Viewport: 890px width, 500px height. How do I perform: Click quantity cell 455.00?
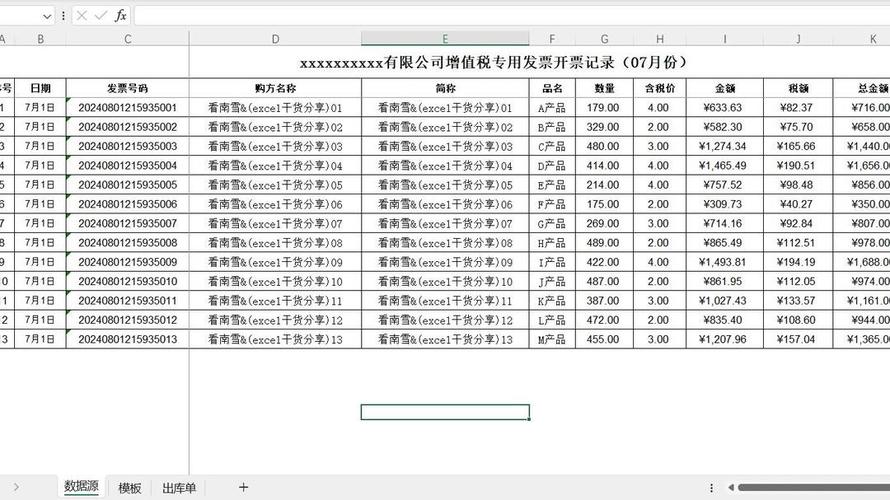(604, 339)
